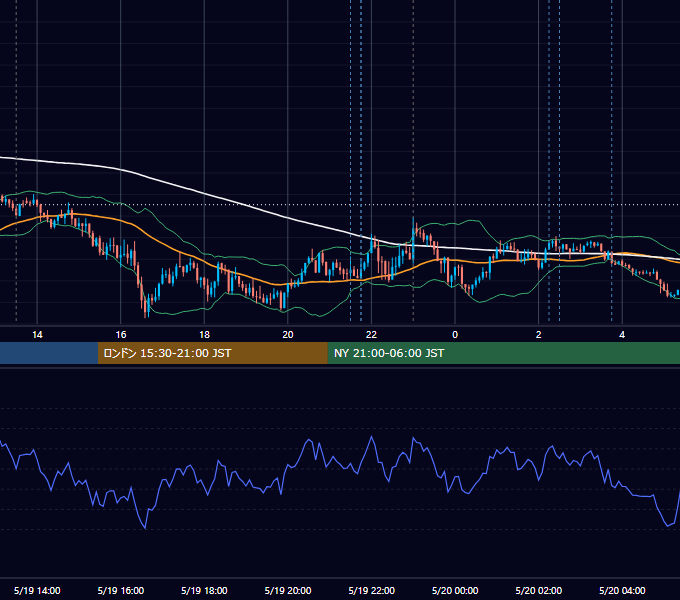This screenshot has width=680, height=600.
Task: Click the 2 hour axis label
Action: pyautogui.click(x=538, y=335)
